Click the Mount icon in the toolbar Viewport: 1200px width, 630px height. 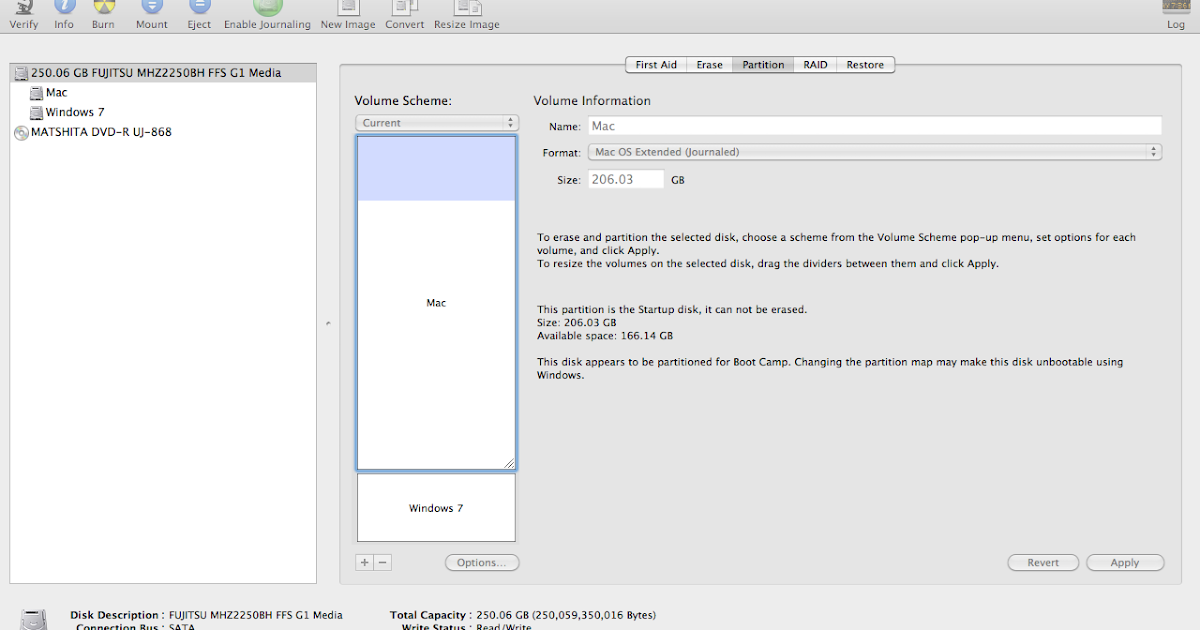[151, 14]
